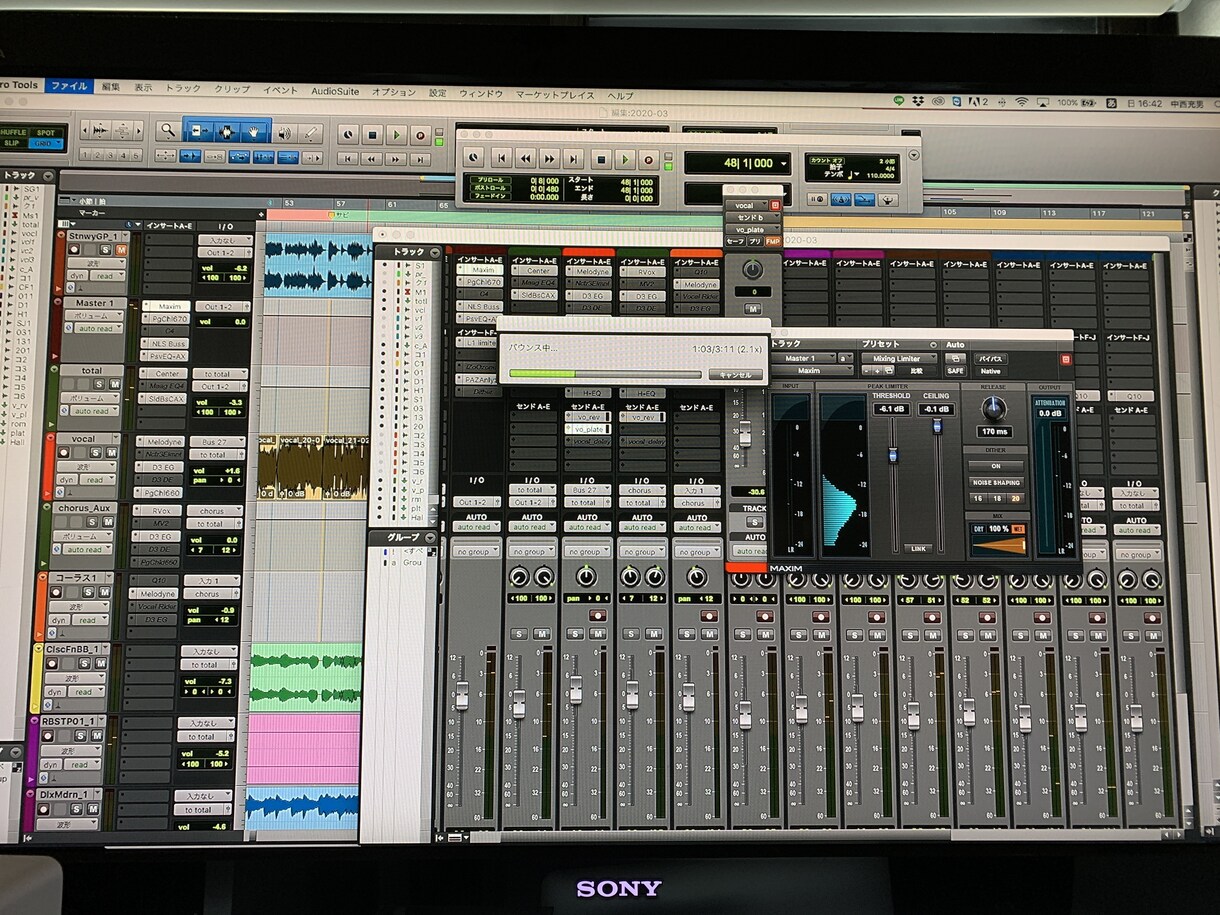Click Stop in the Transport window
This screenshot has height=915, width=1220.
601,158
